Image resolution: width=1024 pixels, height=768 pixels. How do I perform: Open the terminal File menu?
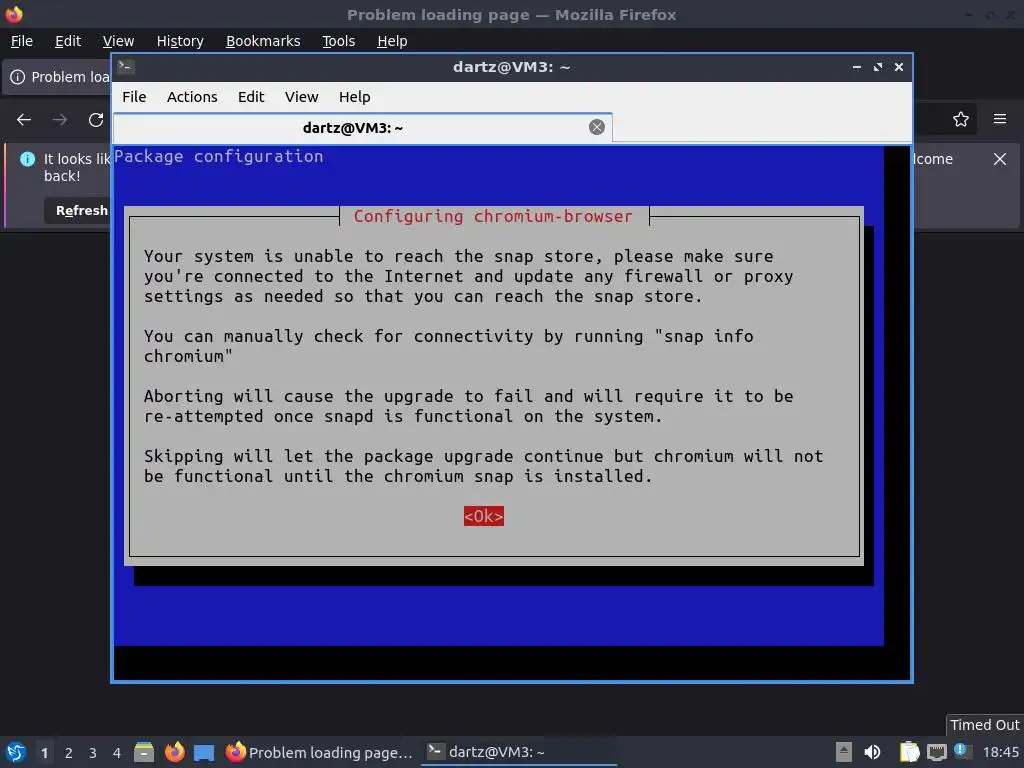pyautogui.click(x=134, y=97)
